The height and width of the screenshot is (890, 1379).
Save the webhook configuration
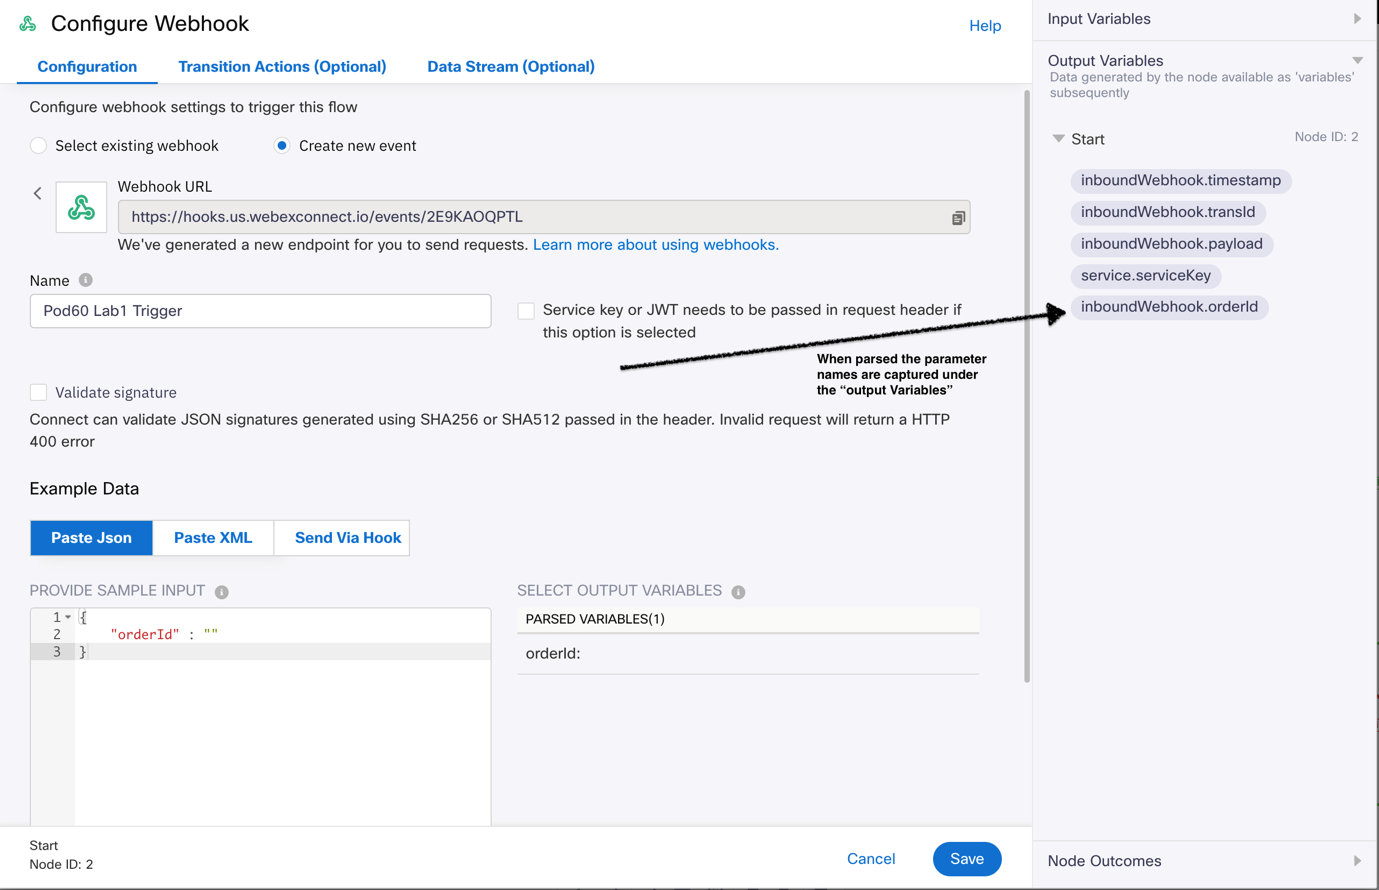pyautogui.click(x=967, y=859)
